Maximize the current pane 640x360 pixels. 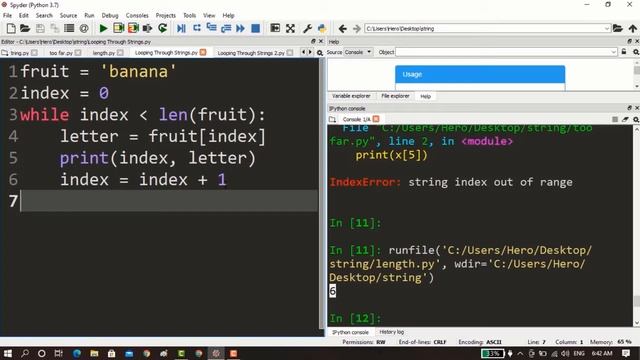[x=275, y=28]
